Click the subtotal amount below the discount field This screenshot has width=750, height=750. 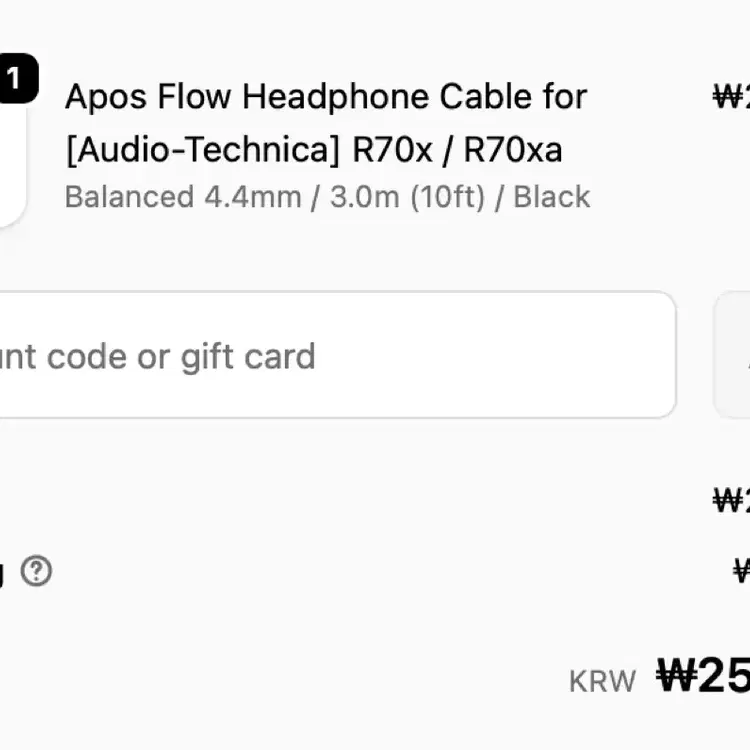732,499
